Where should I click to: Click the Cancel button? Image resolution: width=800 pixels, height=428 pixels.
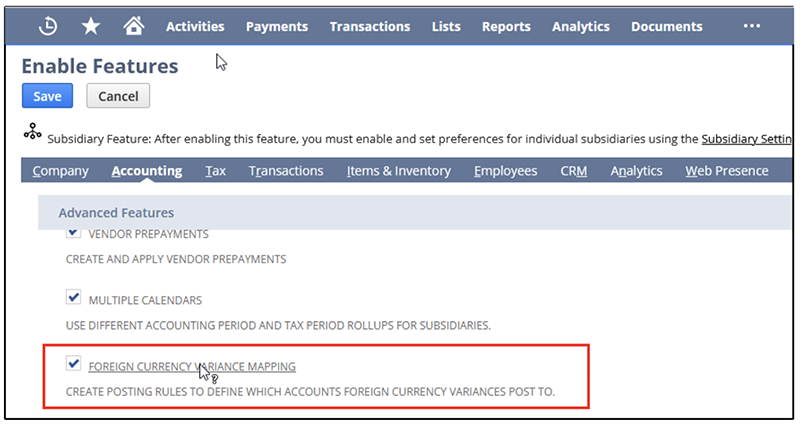[118, 96]
